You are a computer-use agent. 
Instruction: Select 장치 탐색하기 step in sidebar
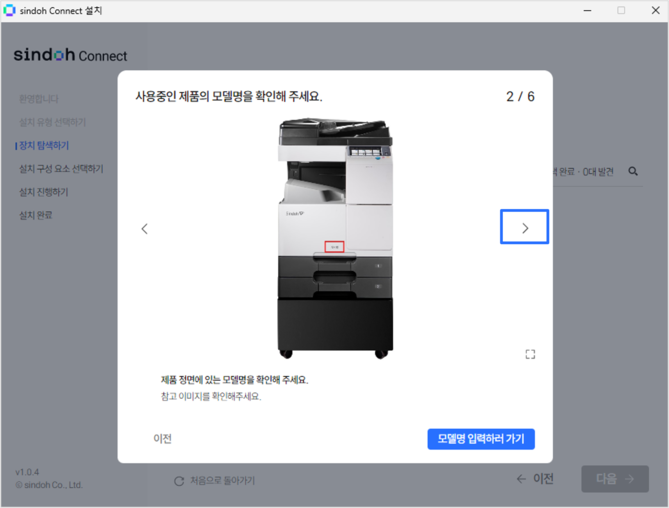point(44,145)
